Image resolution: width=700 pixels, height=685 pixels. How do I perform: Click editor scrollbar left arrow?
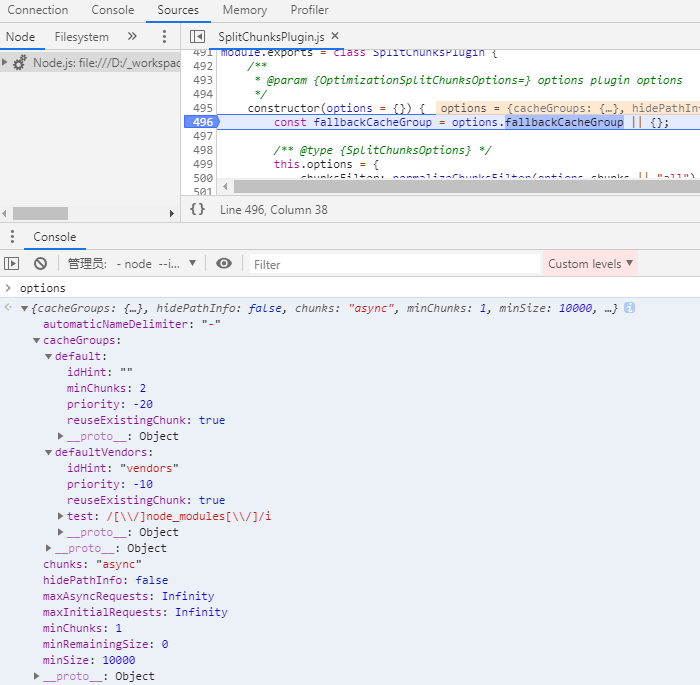(225, 186)
